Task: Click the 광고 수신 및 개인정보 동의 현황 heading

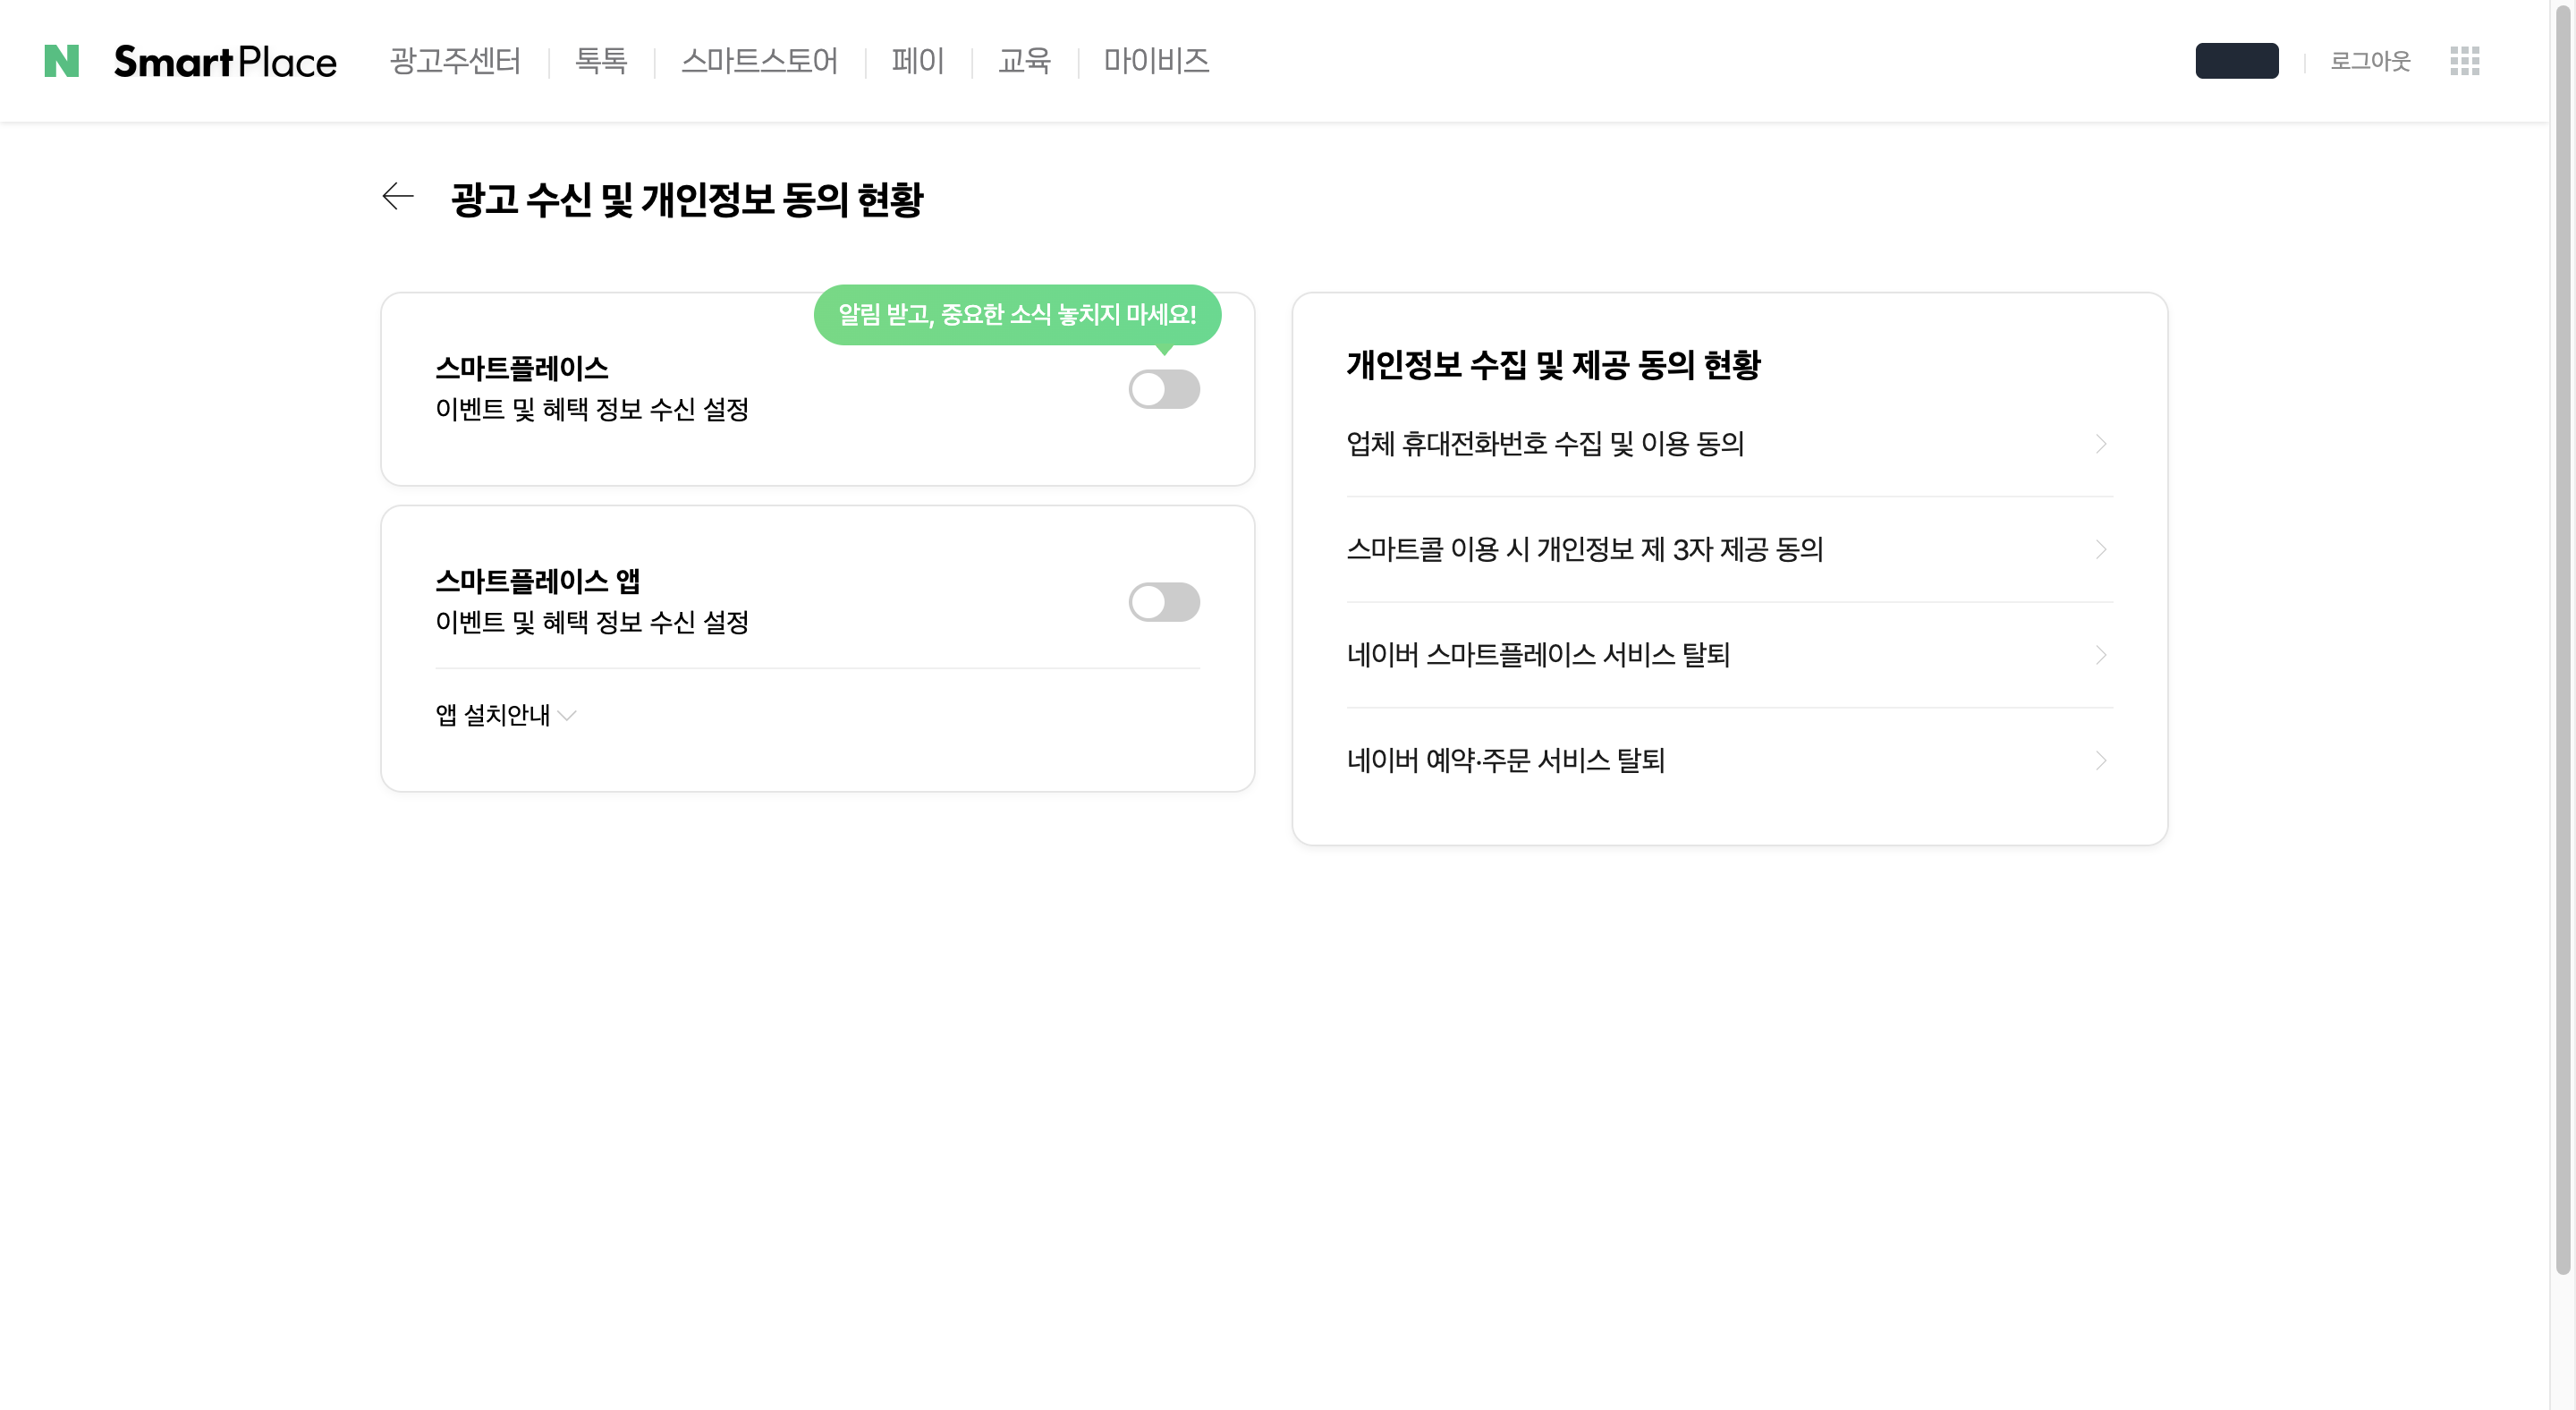Action: point(687,199)
